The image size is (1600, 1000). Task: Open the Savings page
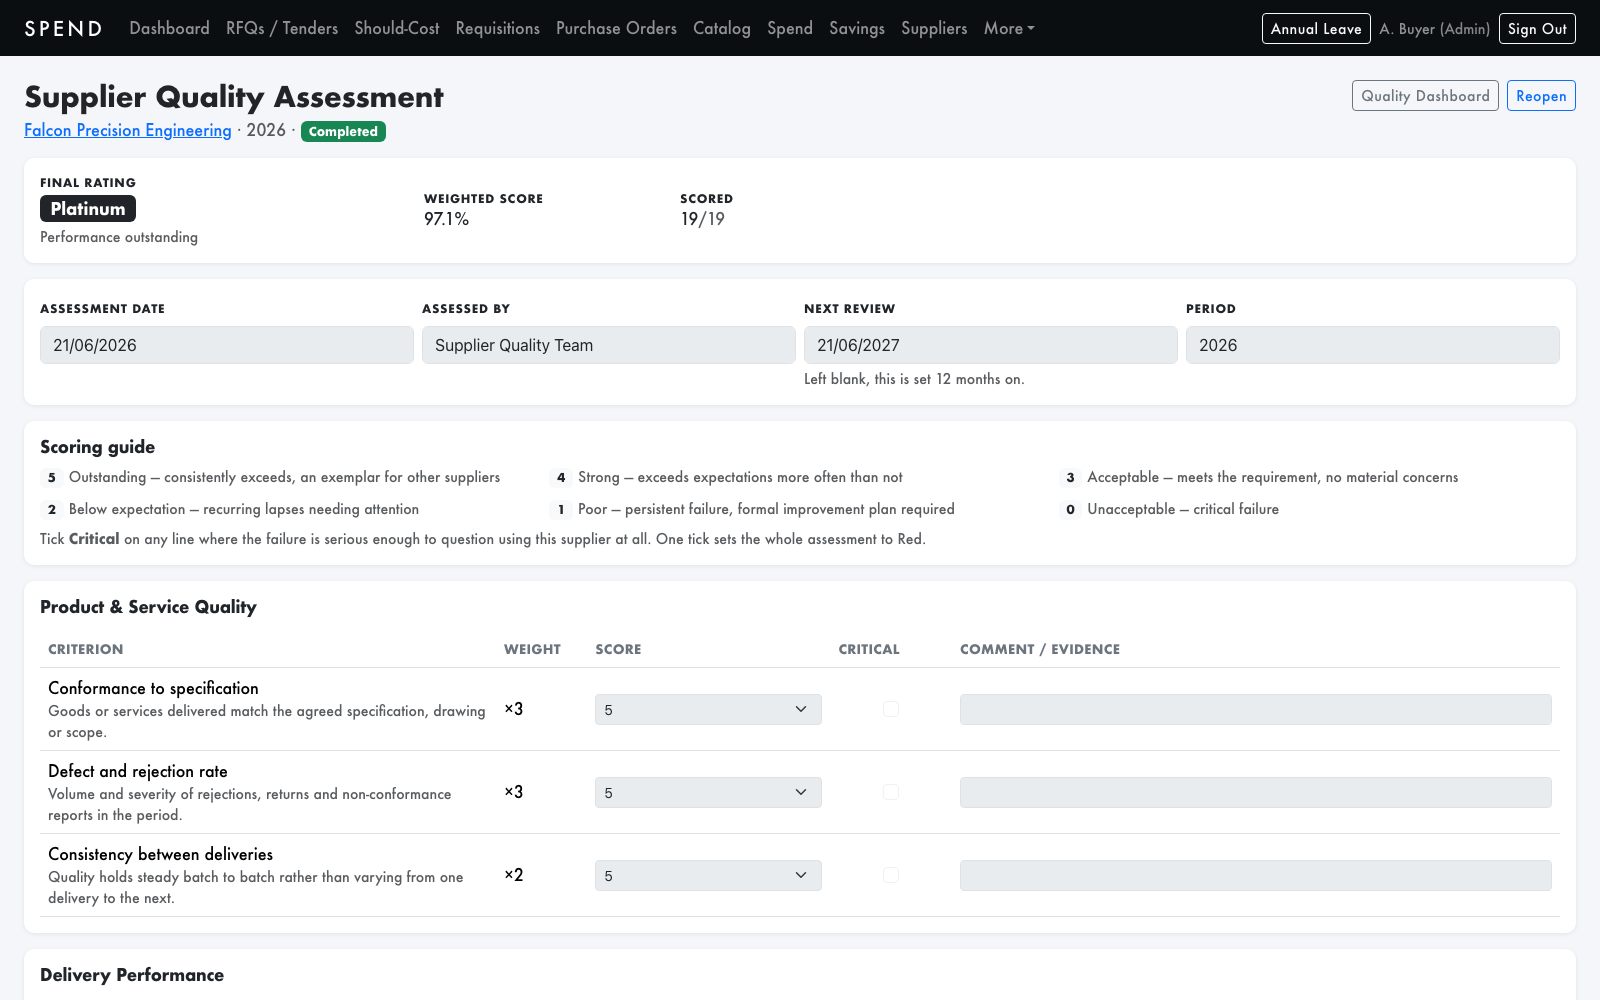coord(857,28)
